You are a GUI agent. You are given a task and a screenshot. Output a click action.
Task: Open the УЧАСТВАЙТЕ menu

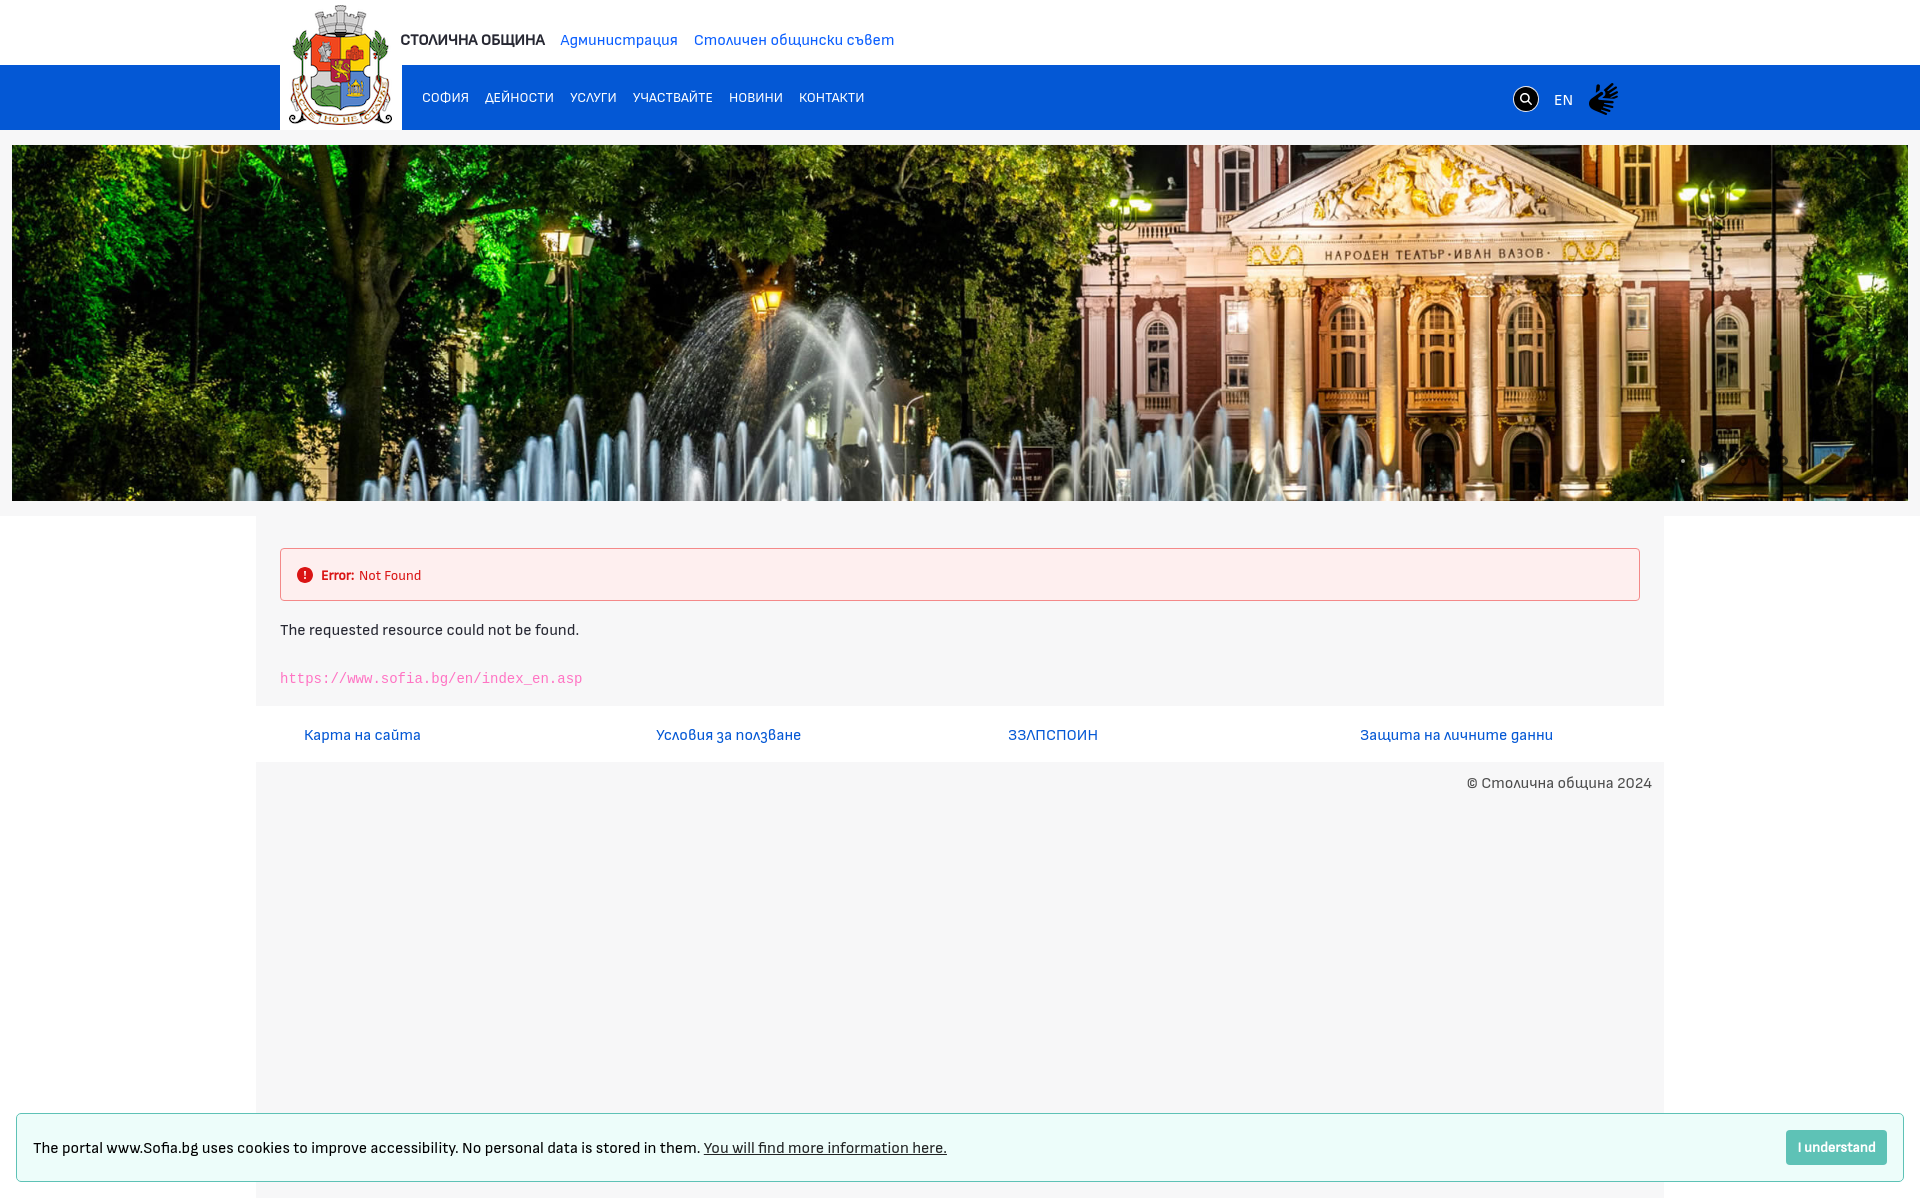(x=672, y=98)
